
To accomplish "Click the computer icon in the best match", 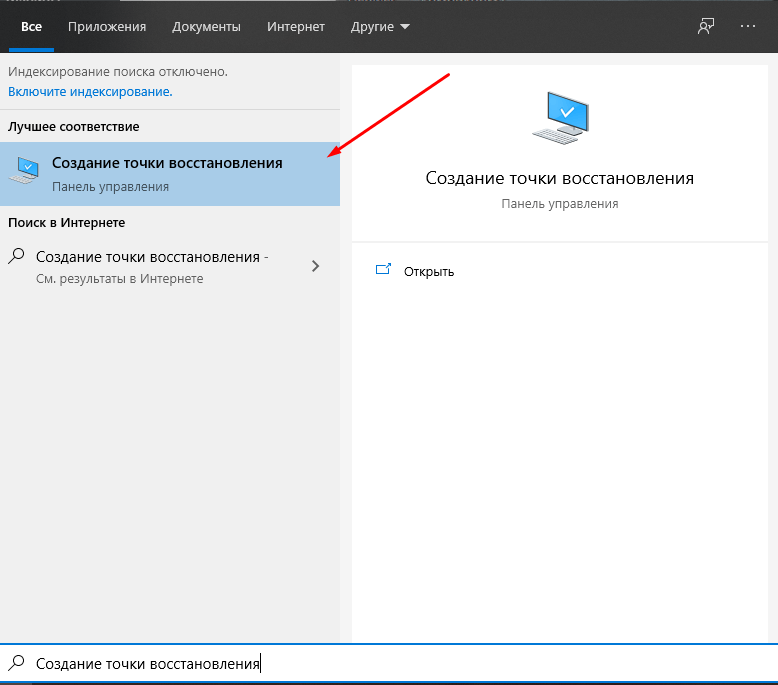I will click(25, 170).
